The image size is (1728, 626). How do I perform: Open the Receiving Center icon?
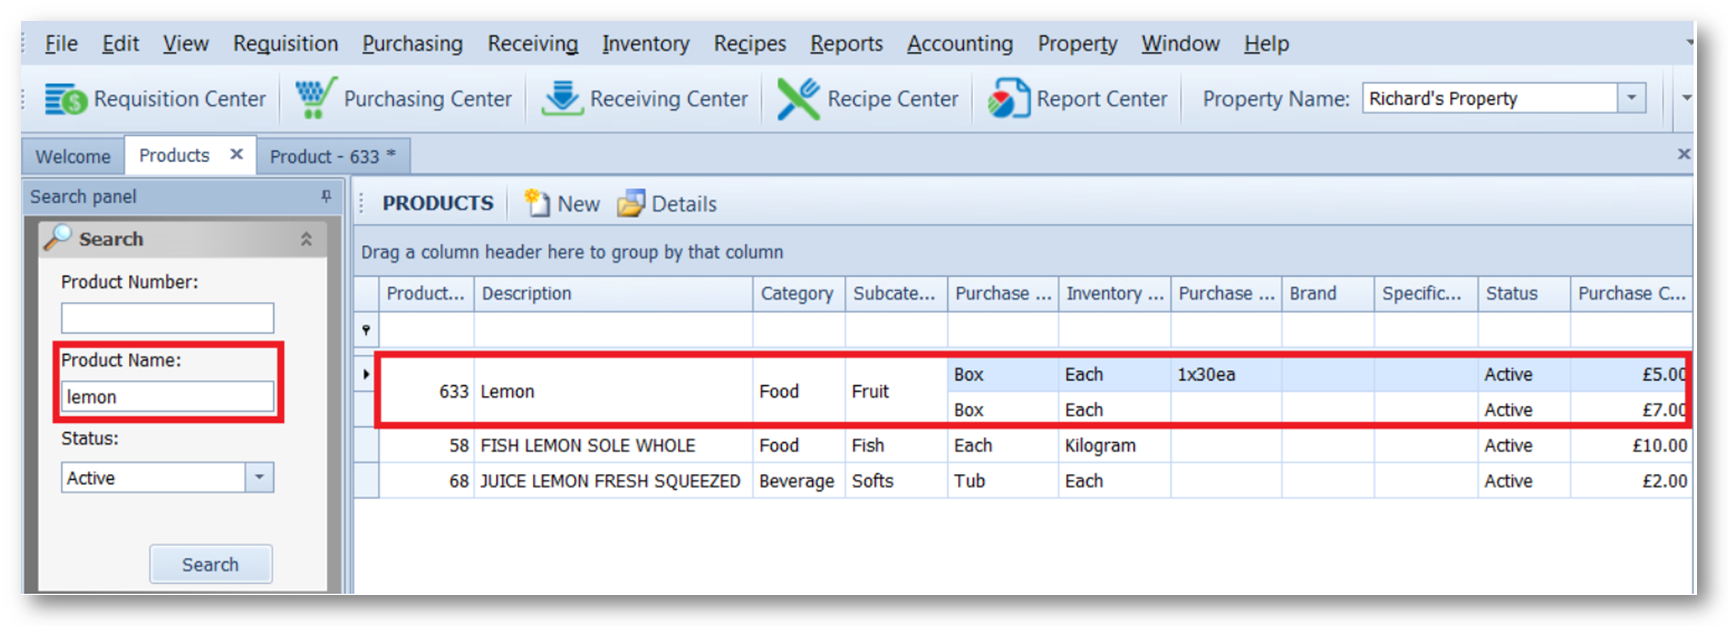click(x=562, y=98)
